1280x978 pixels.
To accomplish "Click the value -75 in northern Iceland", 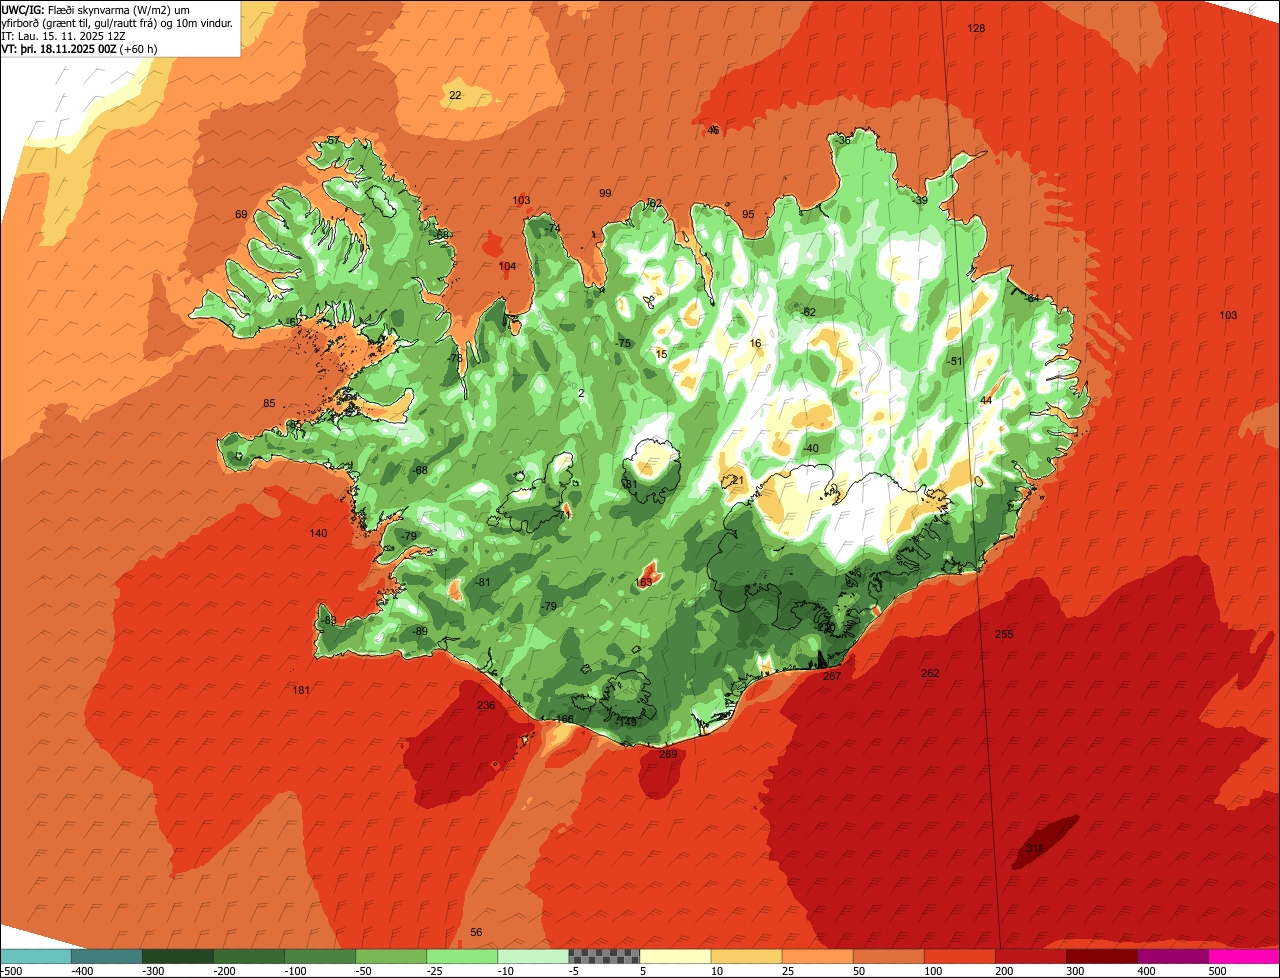I will pyautogui.click(x=623, y=343).
